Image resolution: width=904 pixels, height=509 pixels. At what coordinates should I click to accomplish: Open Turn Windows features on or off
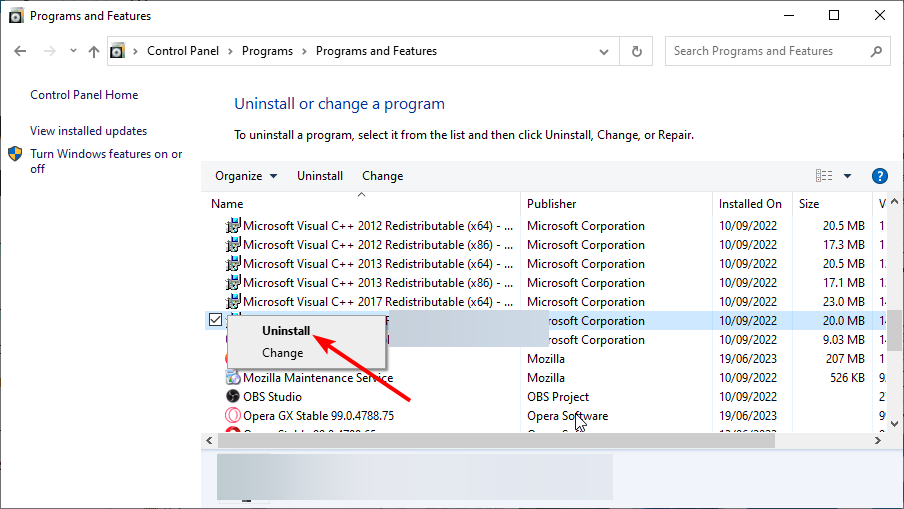coord(107,161)
